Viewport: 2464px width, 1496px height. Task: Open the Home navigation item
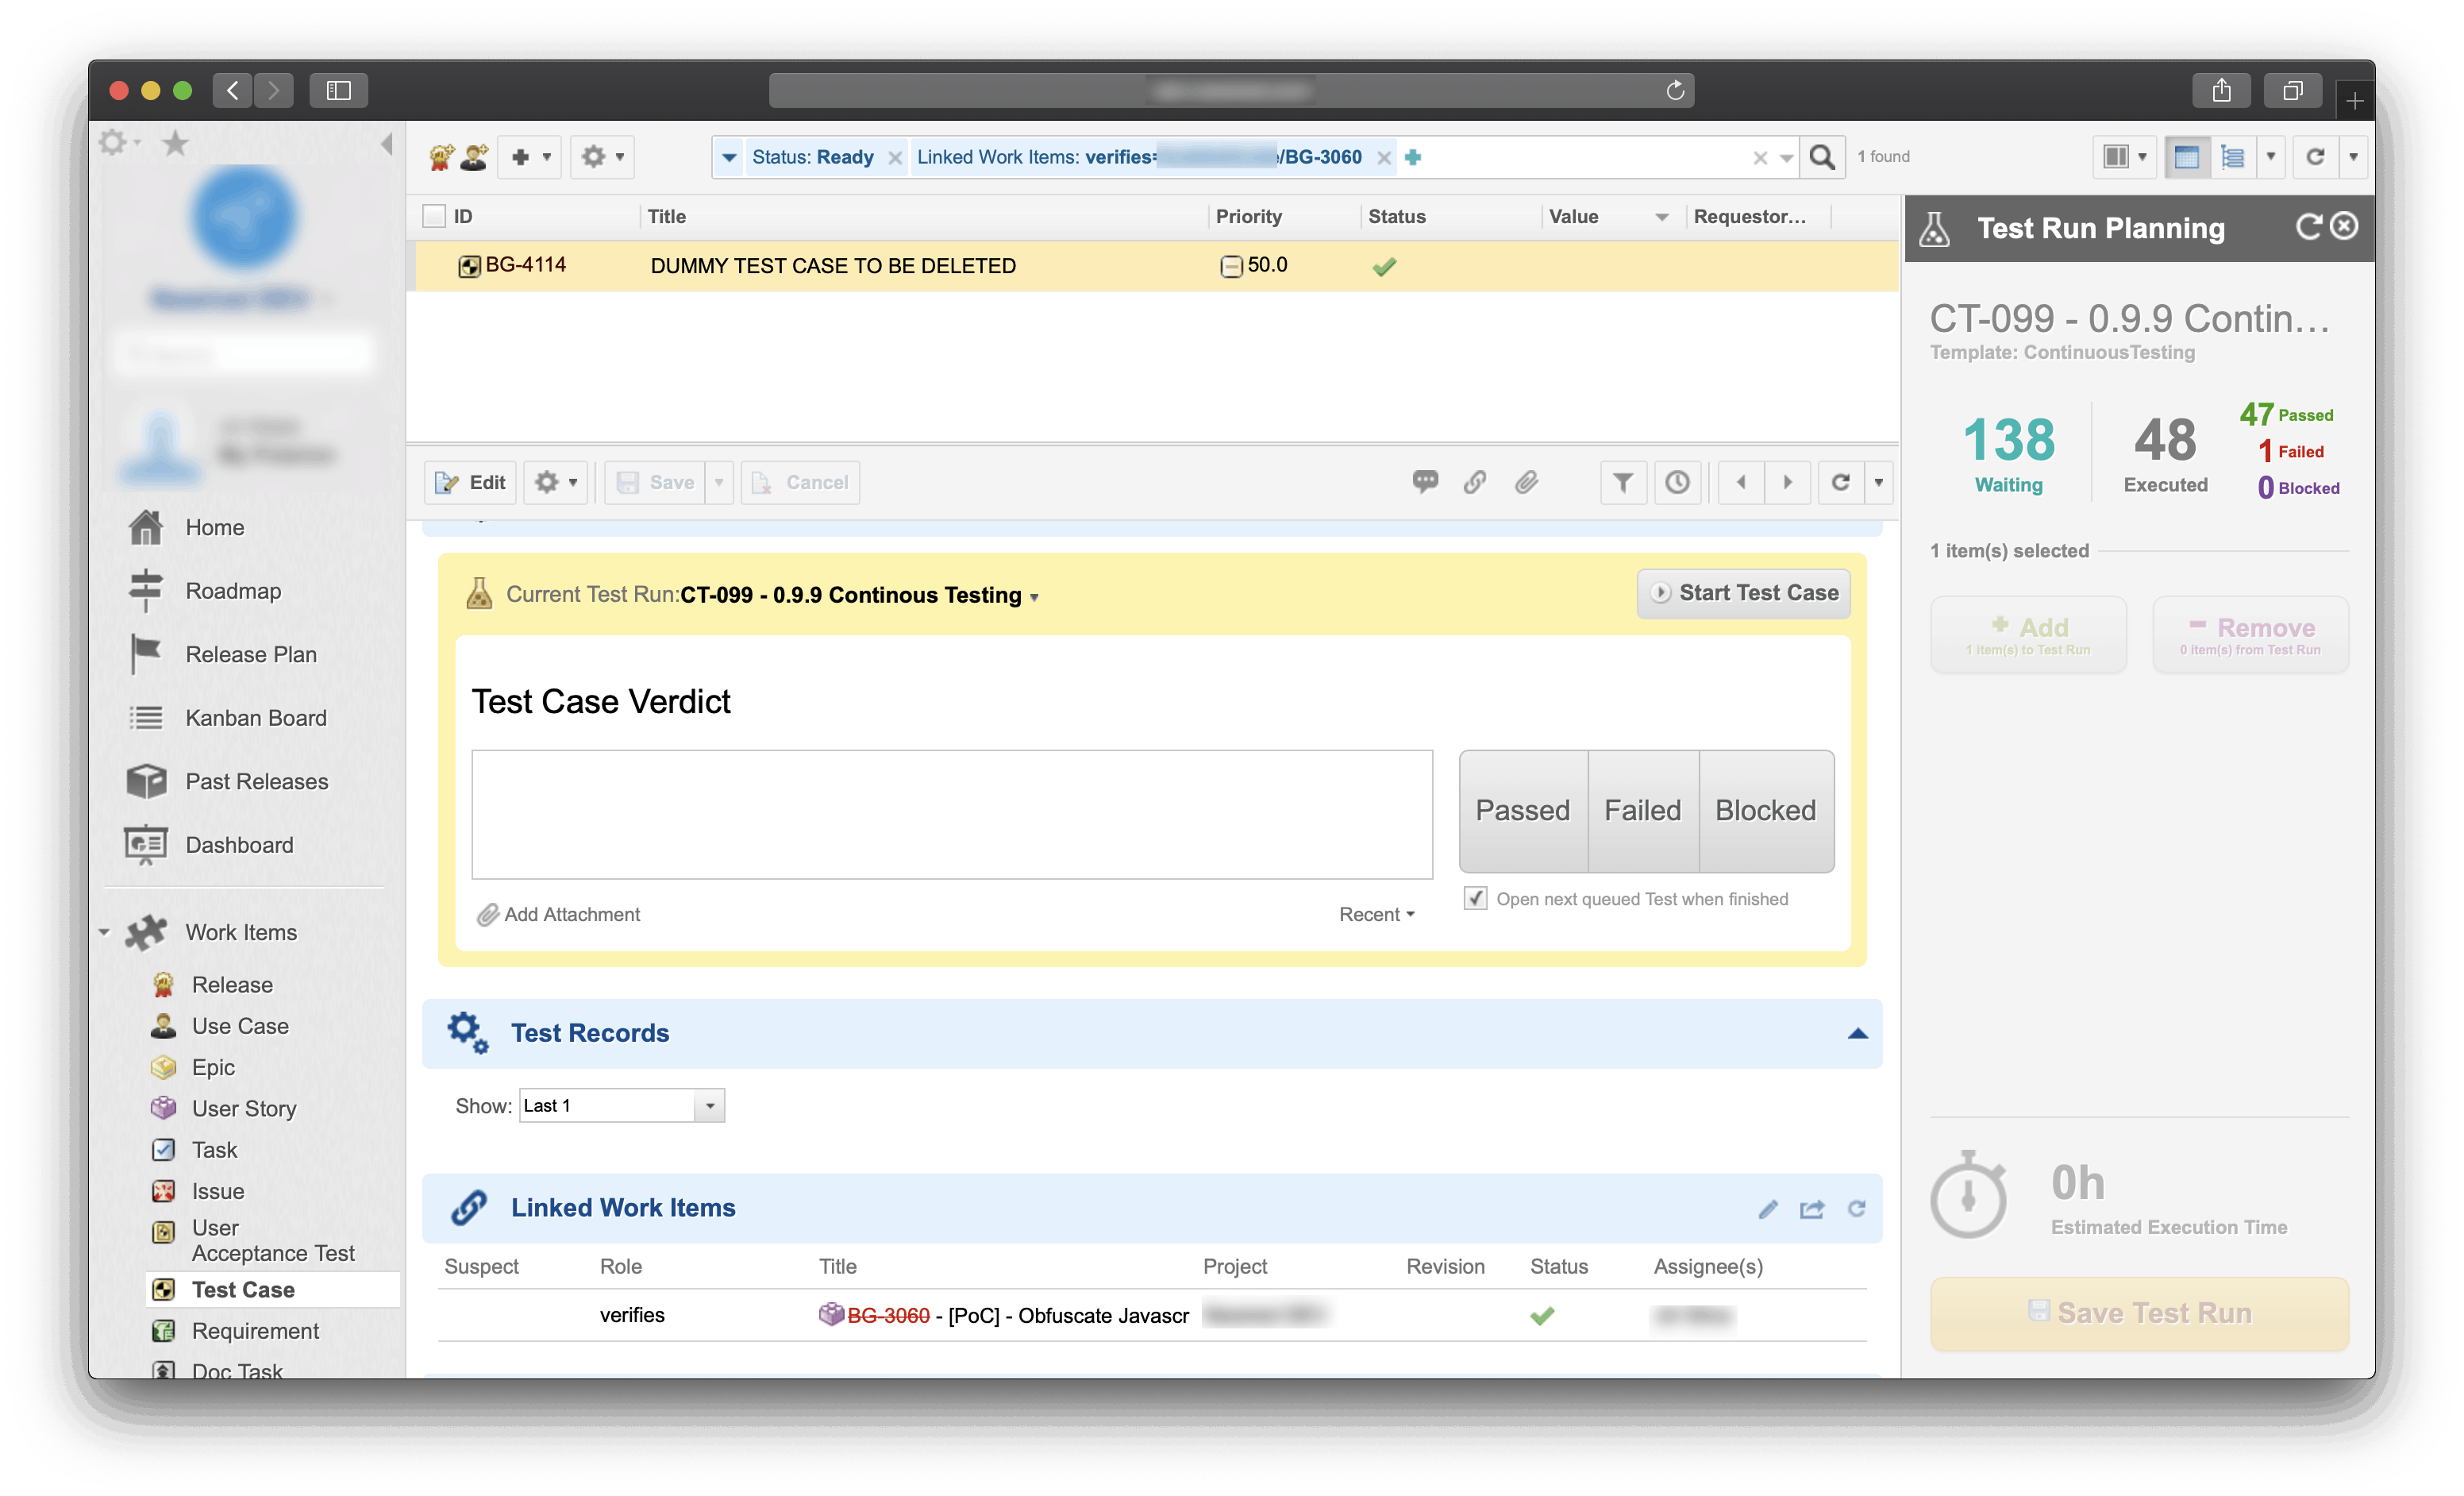tap(214, 527)
